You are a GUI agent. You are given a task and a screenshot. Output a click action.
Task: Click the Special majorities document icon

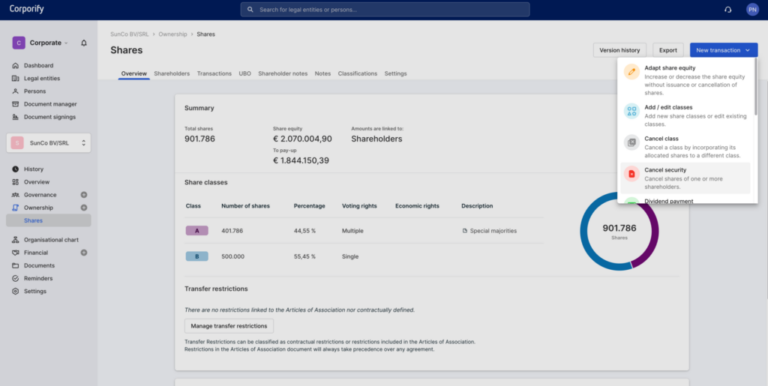(465, 231)
